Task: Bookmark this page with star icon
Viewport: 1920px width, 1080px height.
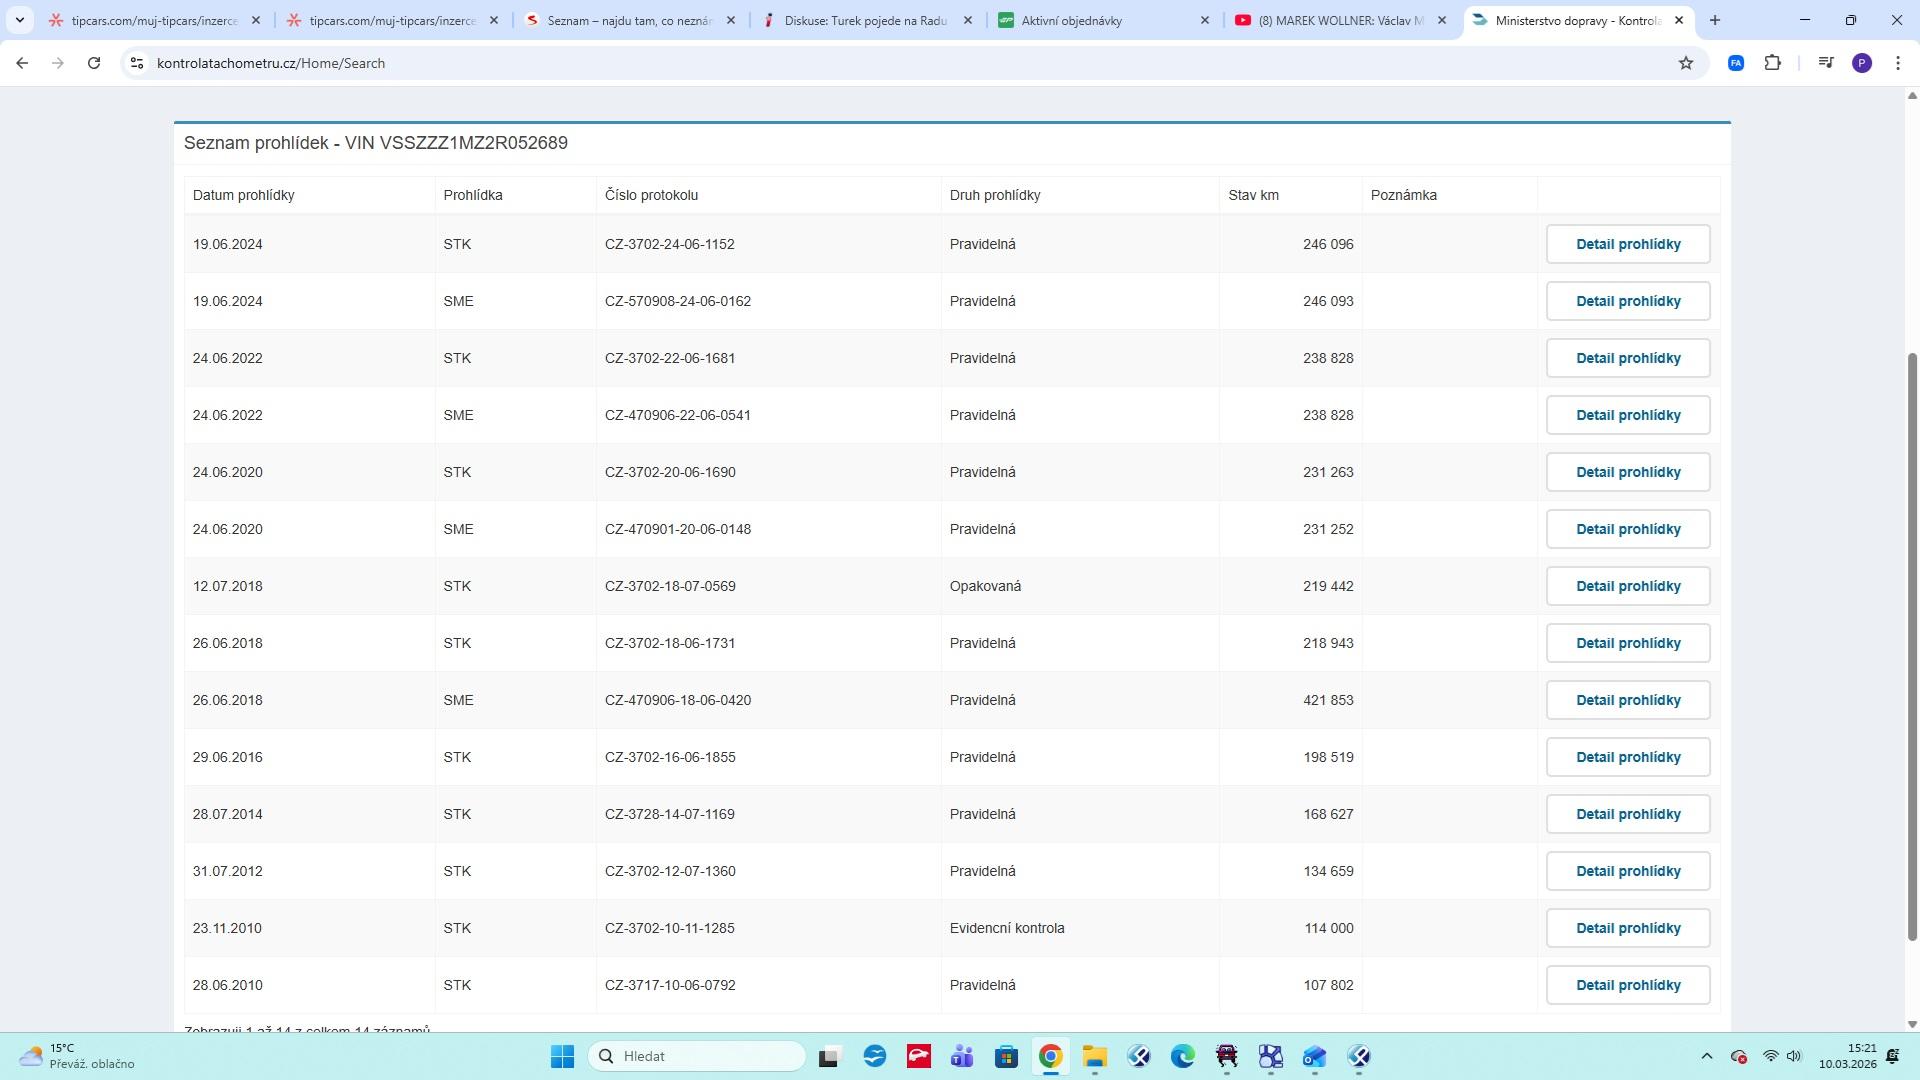Action: (1686, 63)
